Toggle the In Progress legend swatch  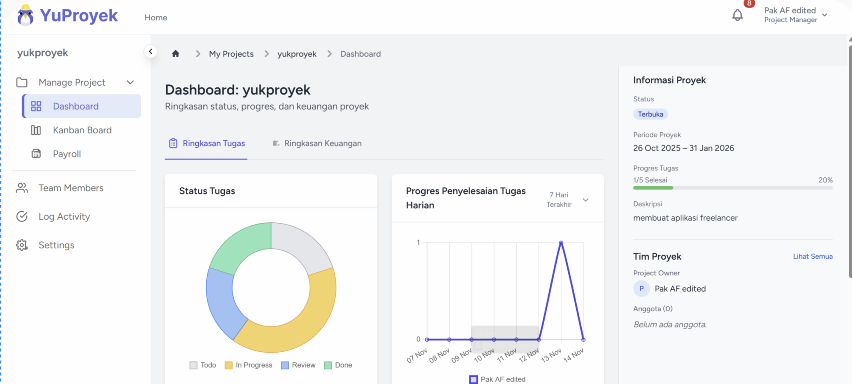pos(229,365)
